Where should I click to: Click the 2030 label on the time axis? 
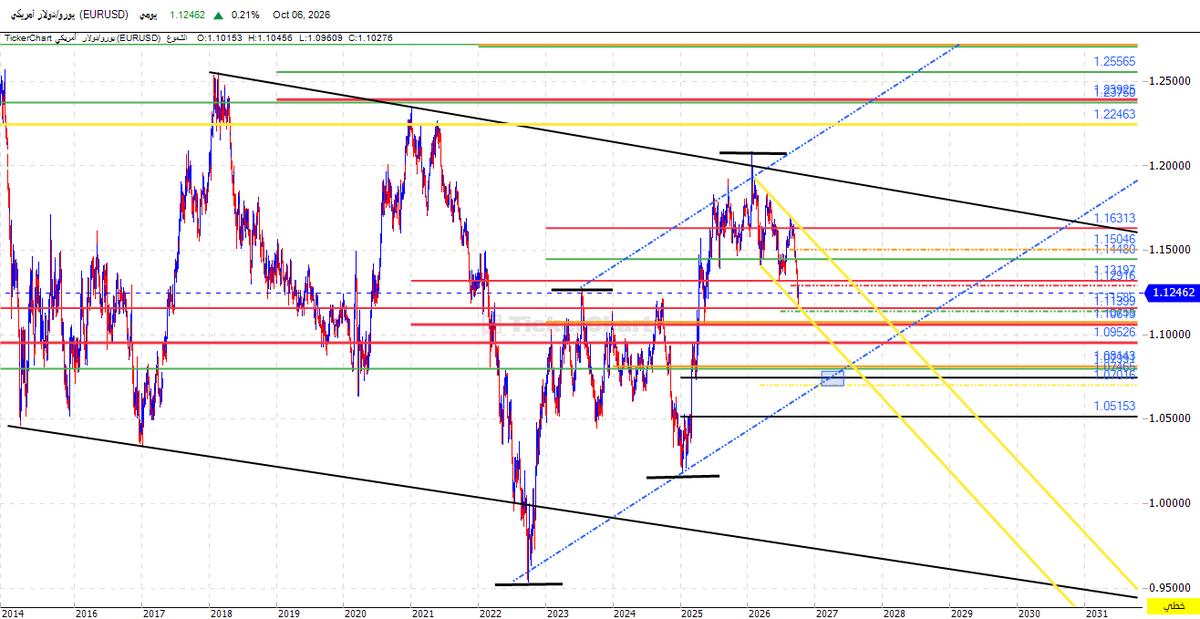pyautogui.click(x=1029, y=612)
